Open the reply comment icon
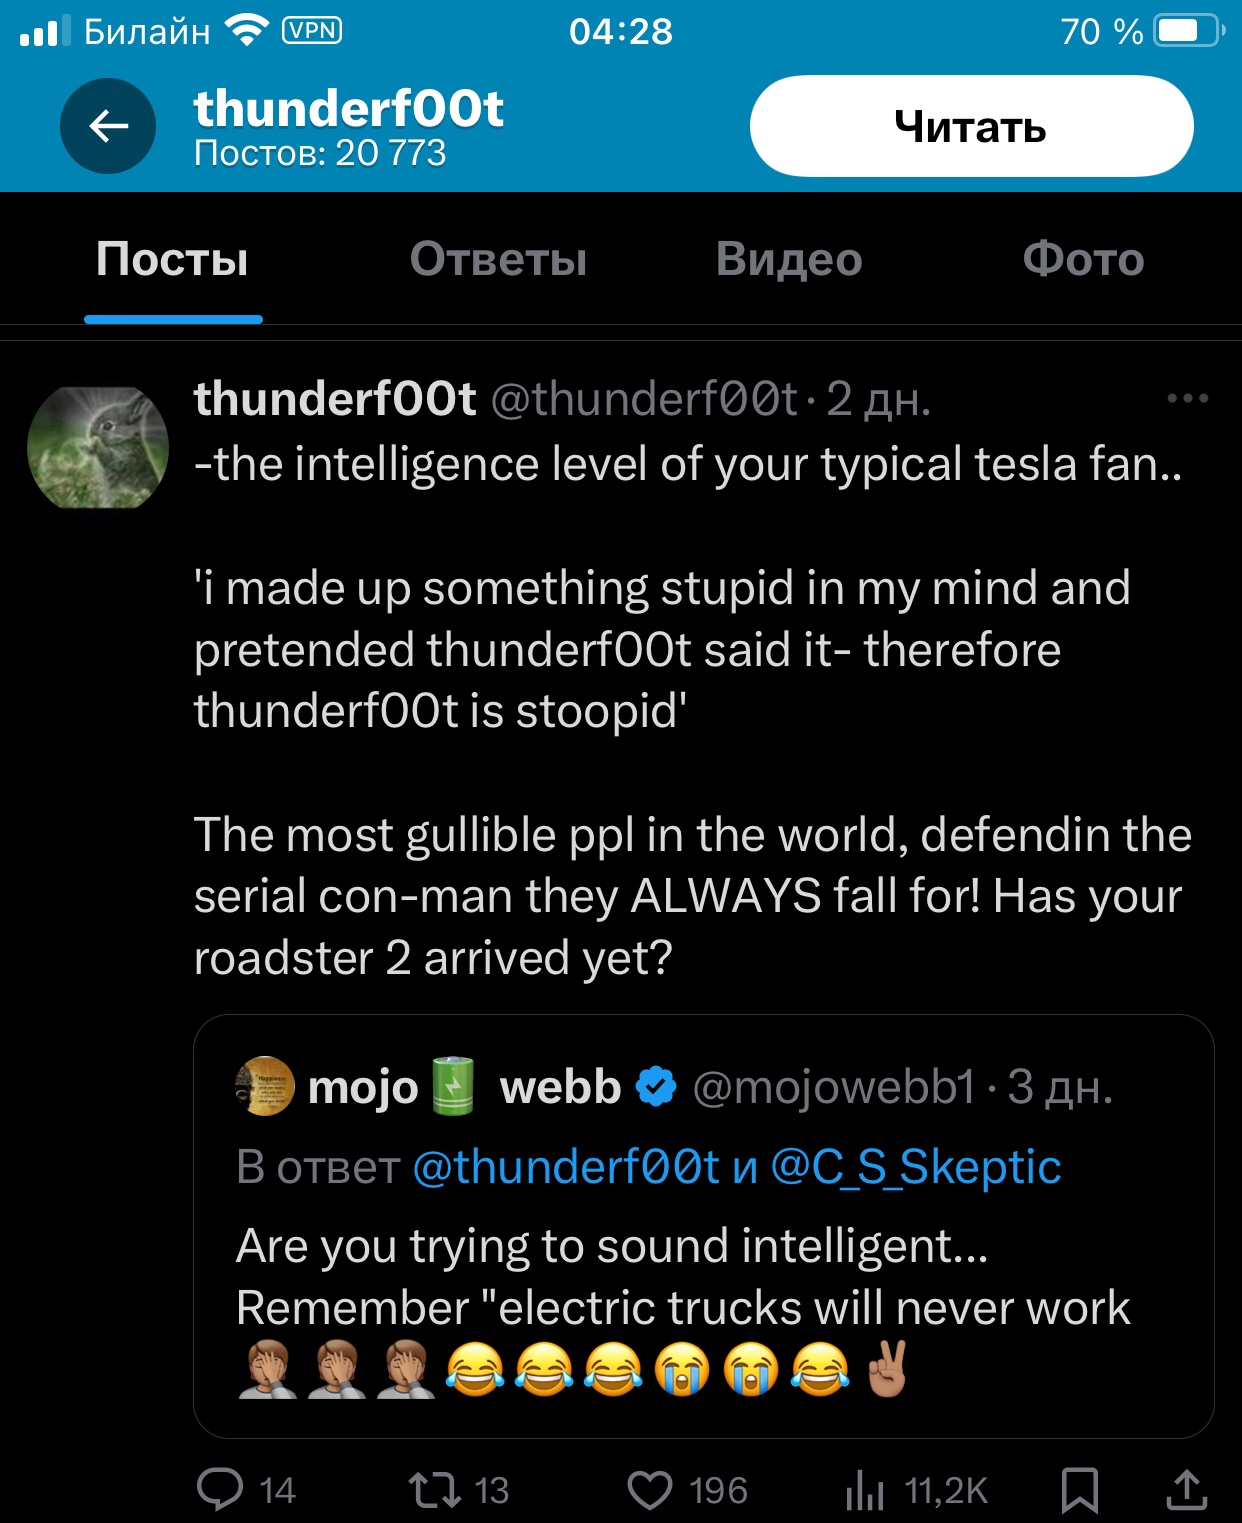Screen dimensions: 1242x1523 (220, 1489)
